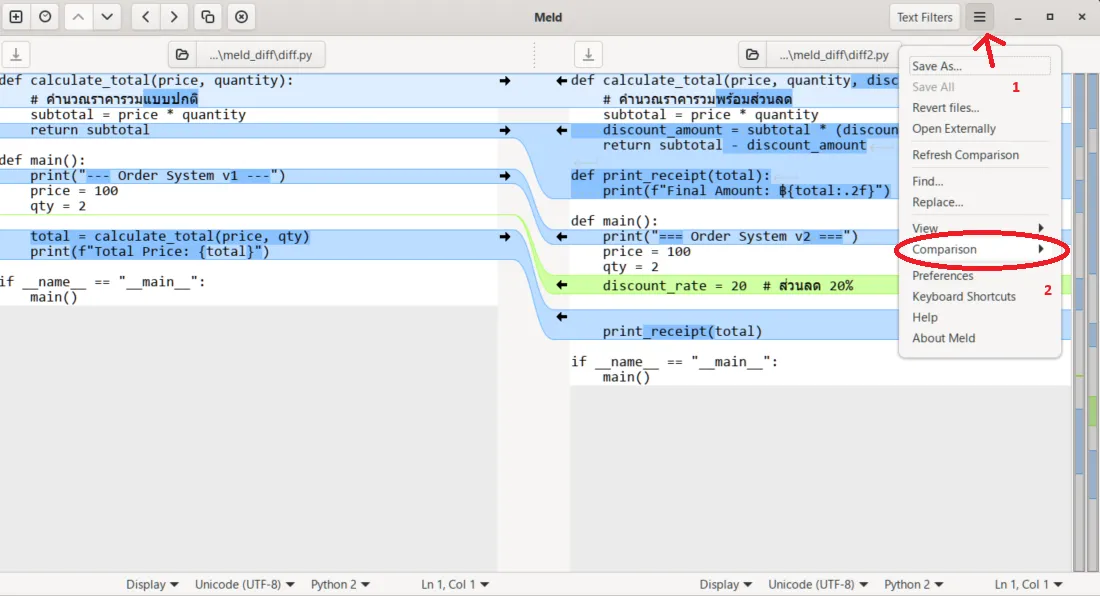This screenshot has height=596, width=1100.
Task: Open left pane Unicode (UTF-8) encoding dropdown
Action: click(x=244, y=585)
